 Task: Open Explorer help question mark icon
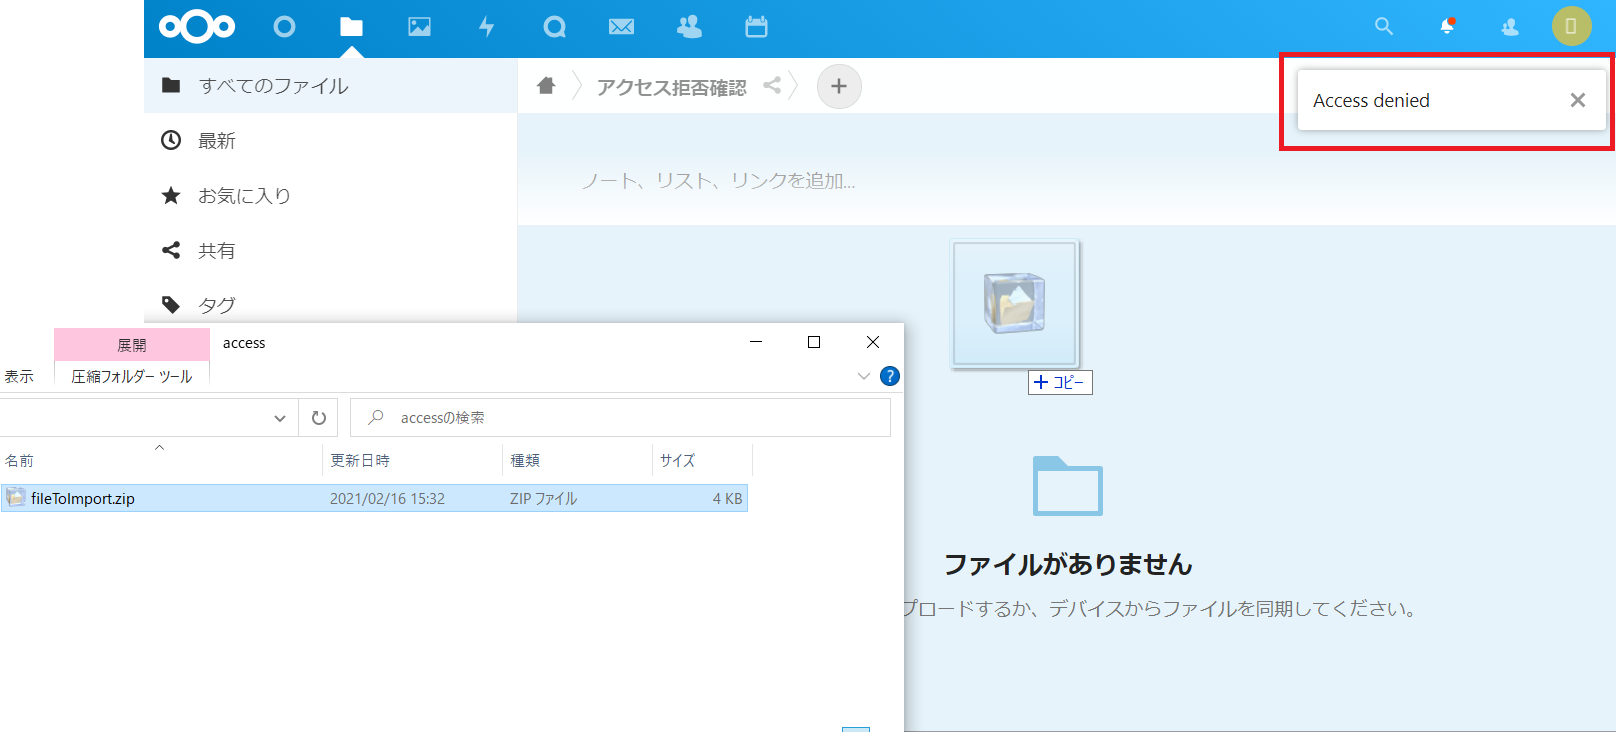tap(890, 376)
